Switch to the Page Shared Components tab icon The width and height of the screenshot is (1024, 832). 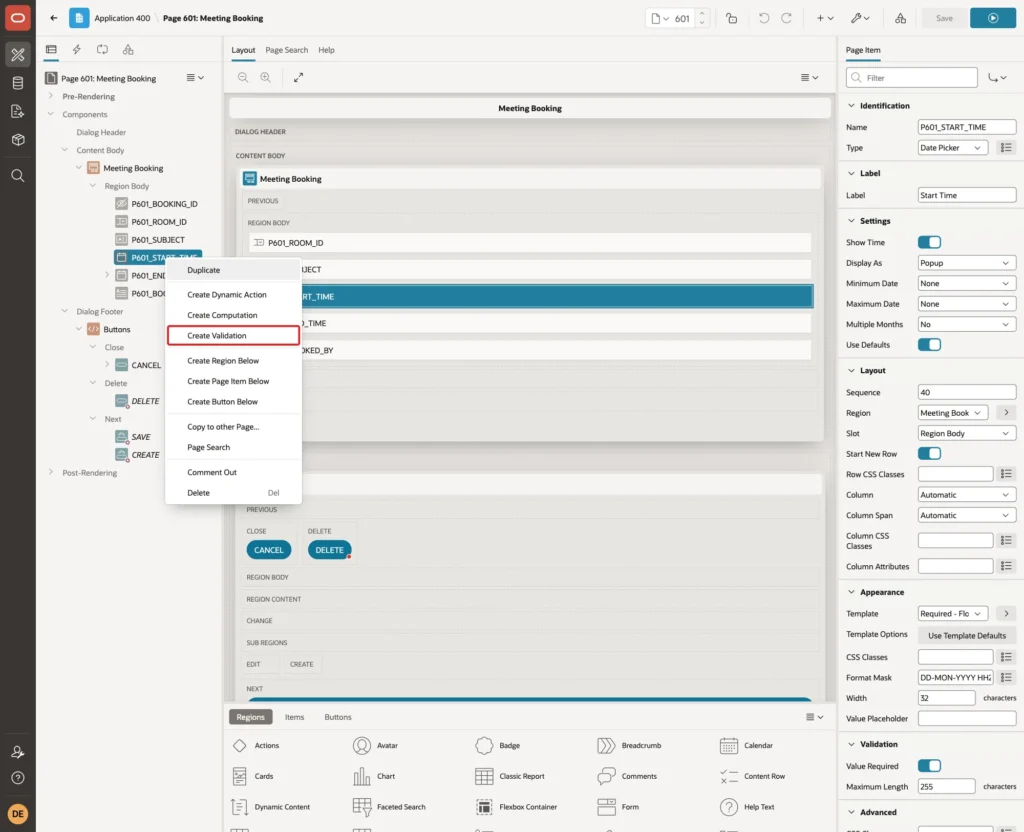(128, 50)
